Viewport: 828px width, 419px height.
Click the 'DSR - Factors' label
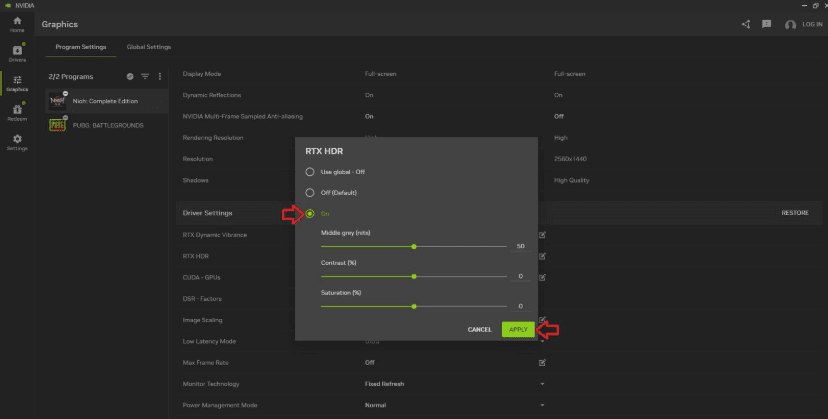pos(202,299)
